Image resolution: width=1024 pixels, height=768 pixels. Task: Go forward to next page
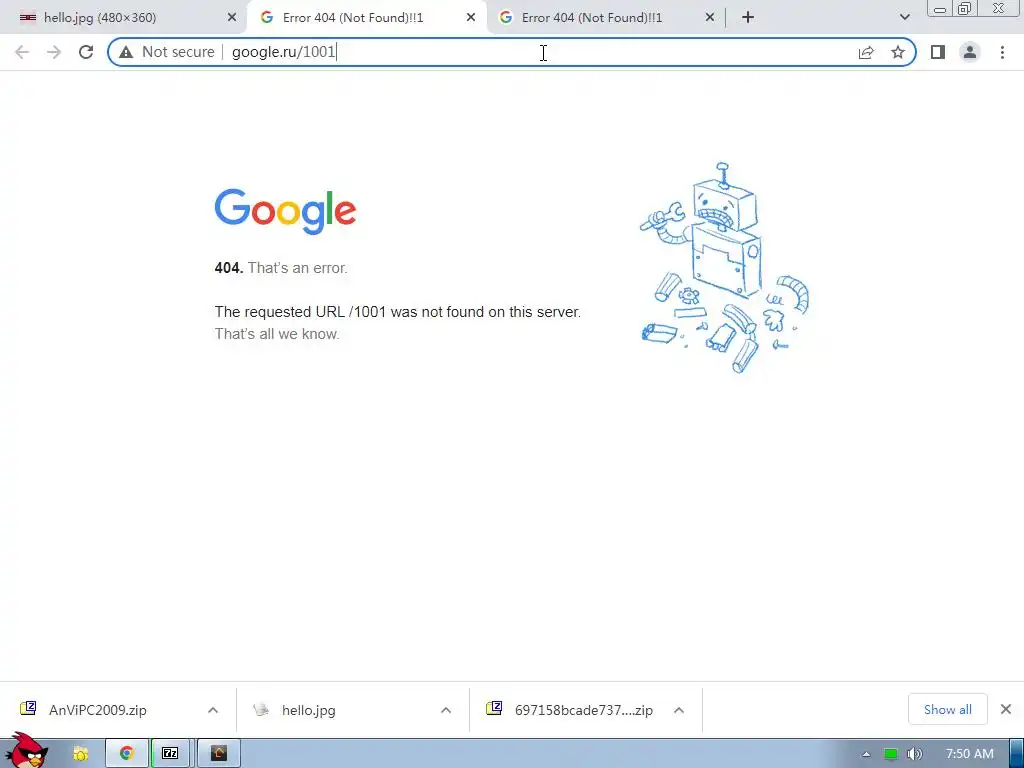pos(54,52)
